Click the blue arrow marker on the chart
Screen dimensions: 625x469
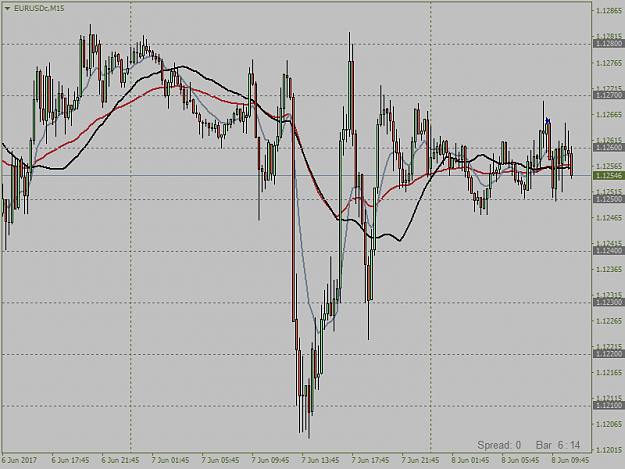point(548,120)
